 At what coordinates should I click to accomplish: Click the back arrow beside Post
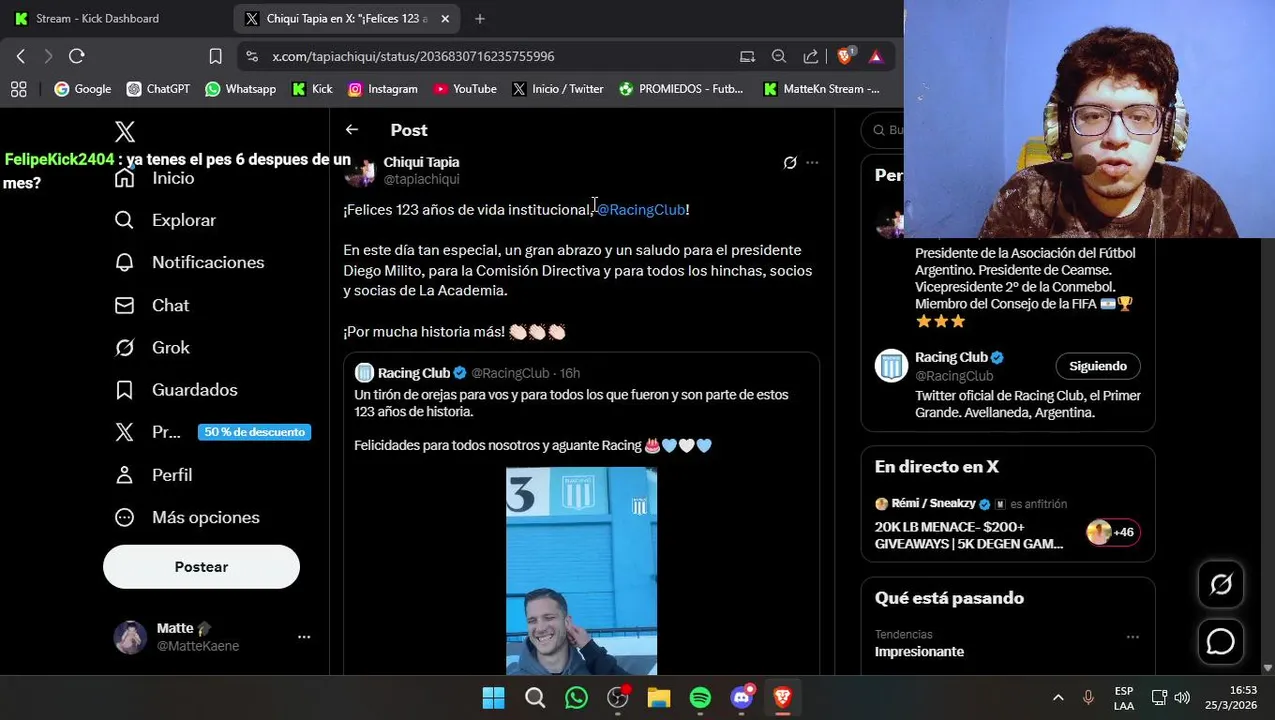(x=352, y=130)
